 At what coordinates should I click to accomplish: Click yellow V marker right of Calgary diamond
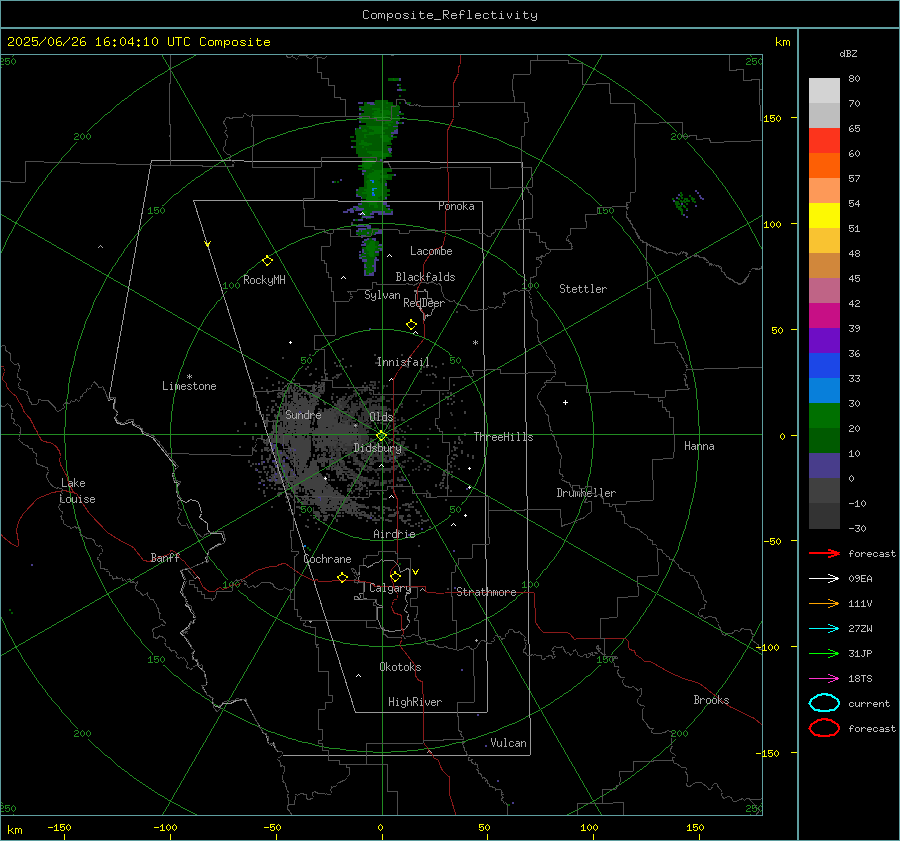416,572
